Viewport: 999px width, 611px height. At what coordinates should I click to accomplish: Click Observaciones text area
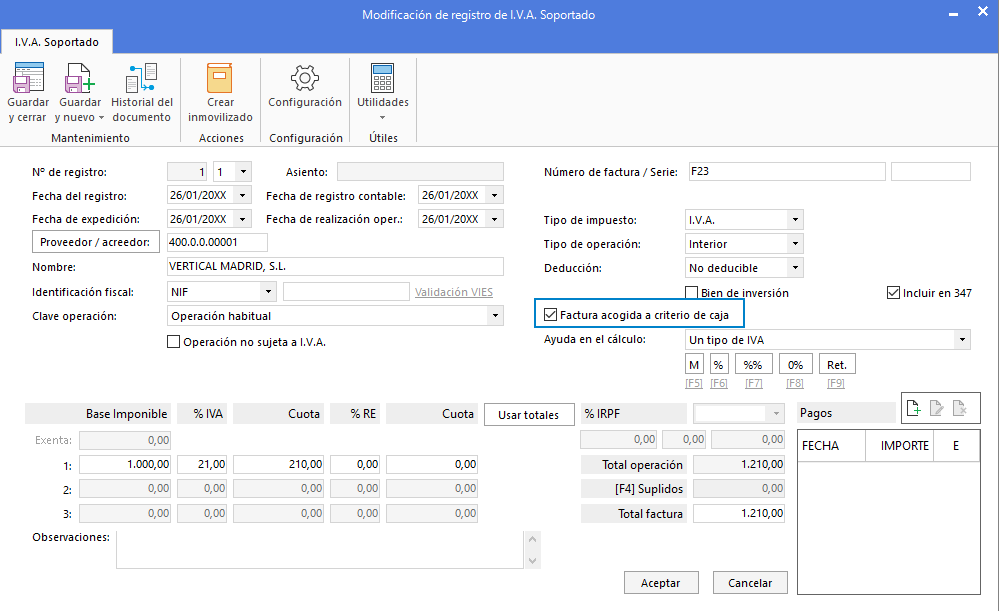(320, 549)
